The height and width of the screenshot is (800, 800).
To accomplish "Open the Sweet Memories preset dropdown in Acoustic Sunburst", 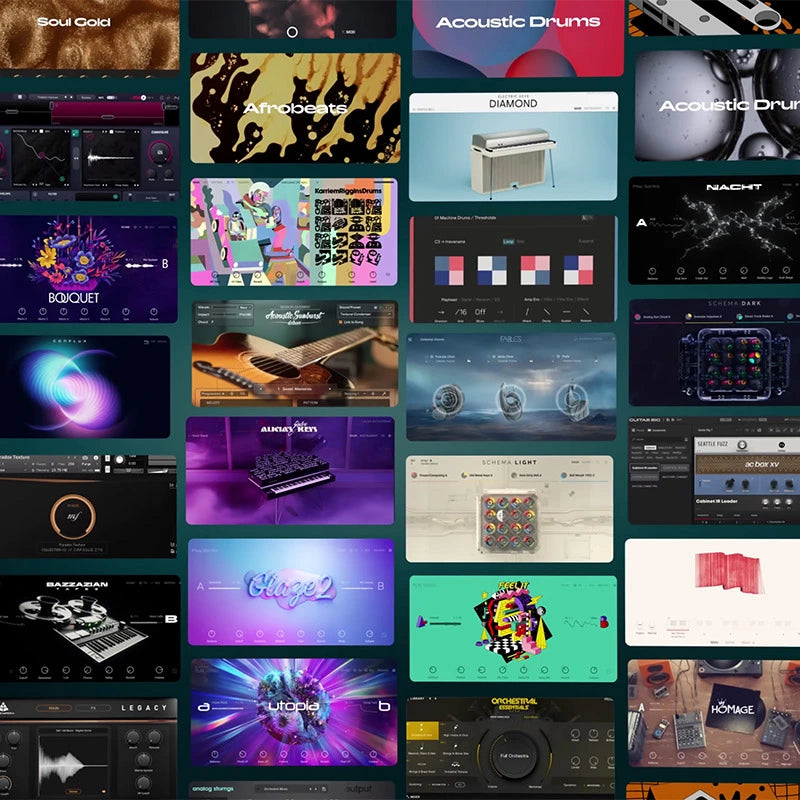I will coord(296,387).
